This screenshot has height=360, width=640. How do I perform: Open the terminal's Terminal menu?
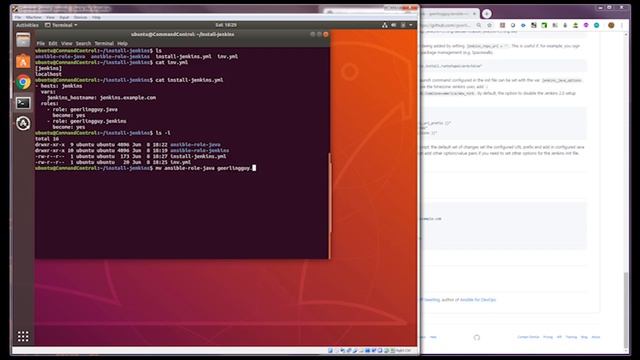coord(104,43)
